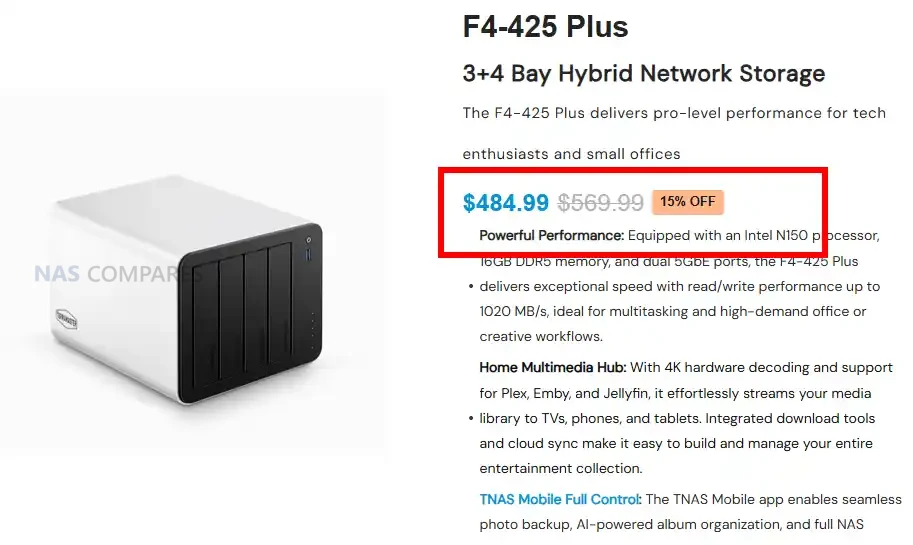Click the bullet beside the Home Multimedia Hub paragraph

coord(471,418)
